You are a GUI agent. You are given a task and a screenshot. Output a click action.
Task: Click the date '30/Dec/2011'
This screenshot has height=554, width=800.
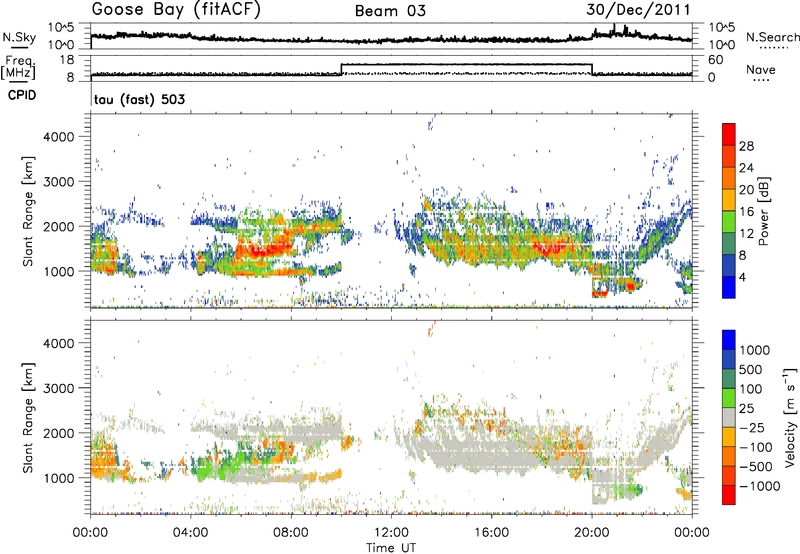tap(638, 10)
